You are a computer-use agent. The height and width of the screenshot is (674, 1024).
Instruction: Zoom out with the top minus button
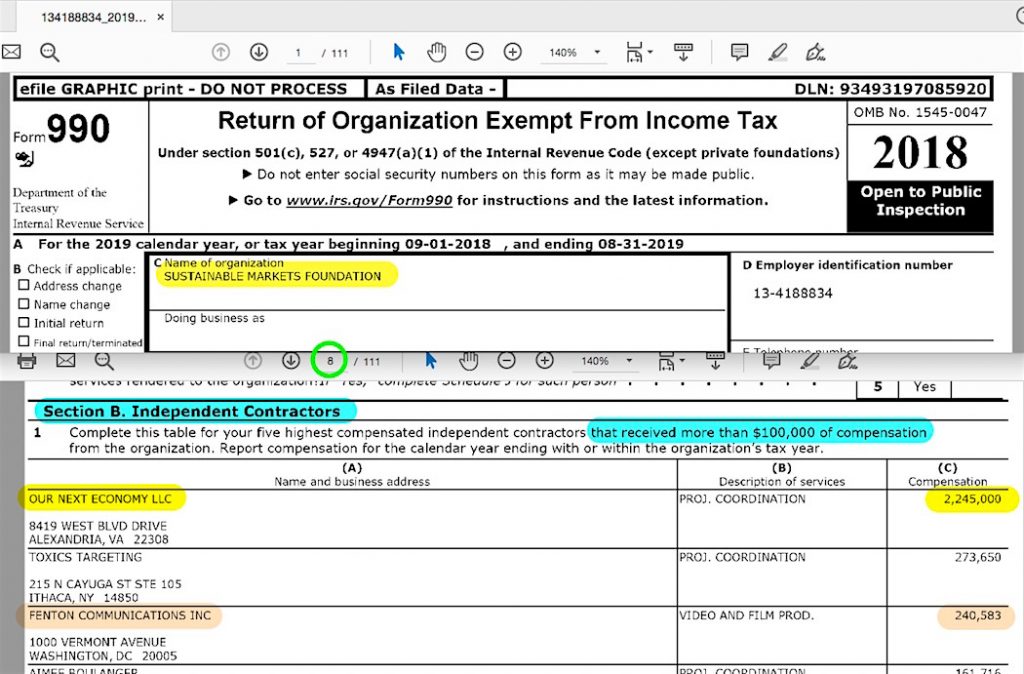click(475, 52)
